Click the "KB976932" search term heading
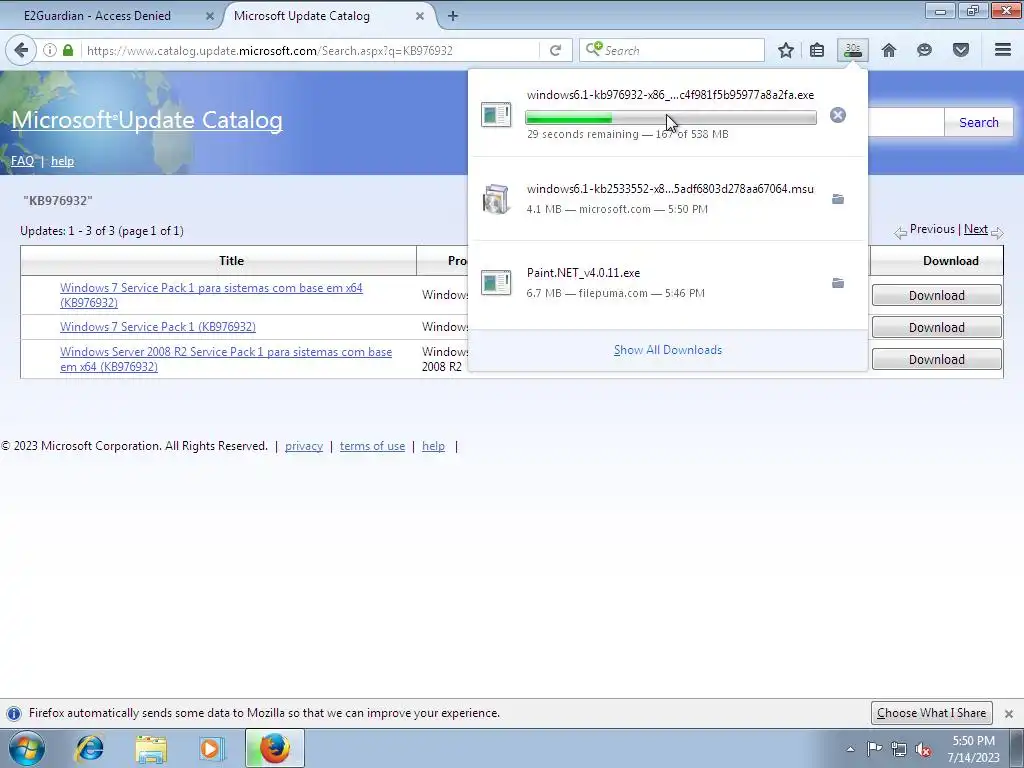Screen dimensions: 1024x768 point(57,200)
